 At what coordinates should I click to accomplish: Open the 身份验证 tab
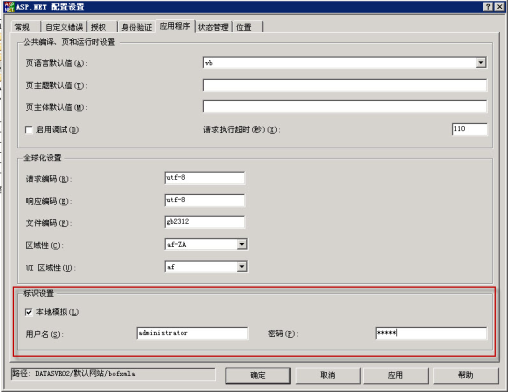(x=137, y=27)
